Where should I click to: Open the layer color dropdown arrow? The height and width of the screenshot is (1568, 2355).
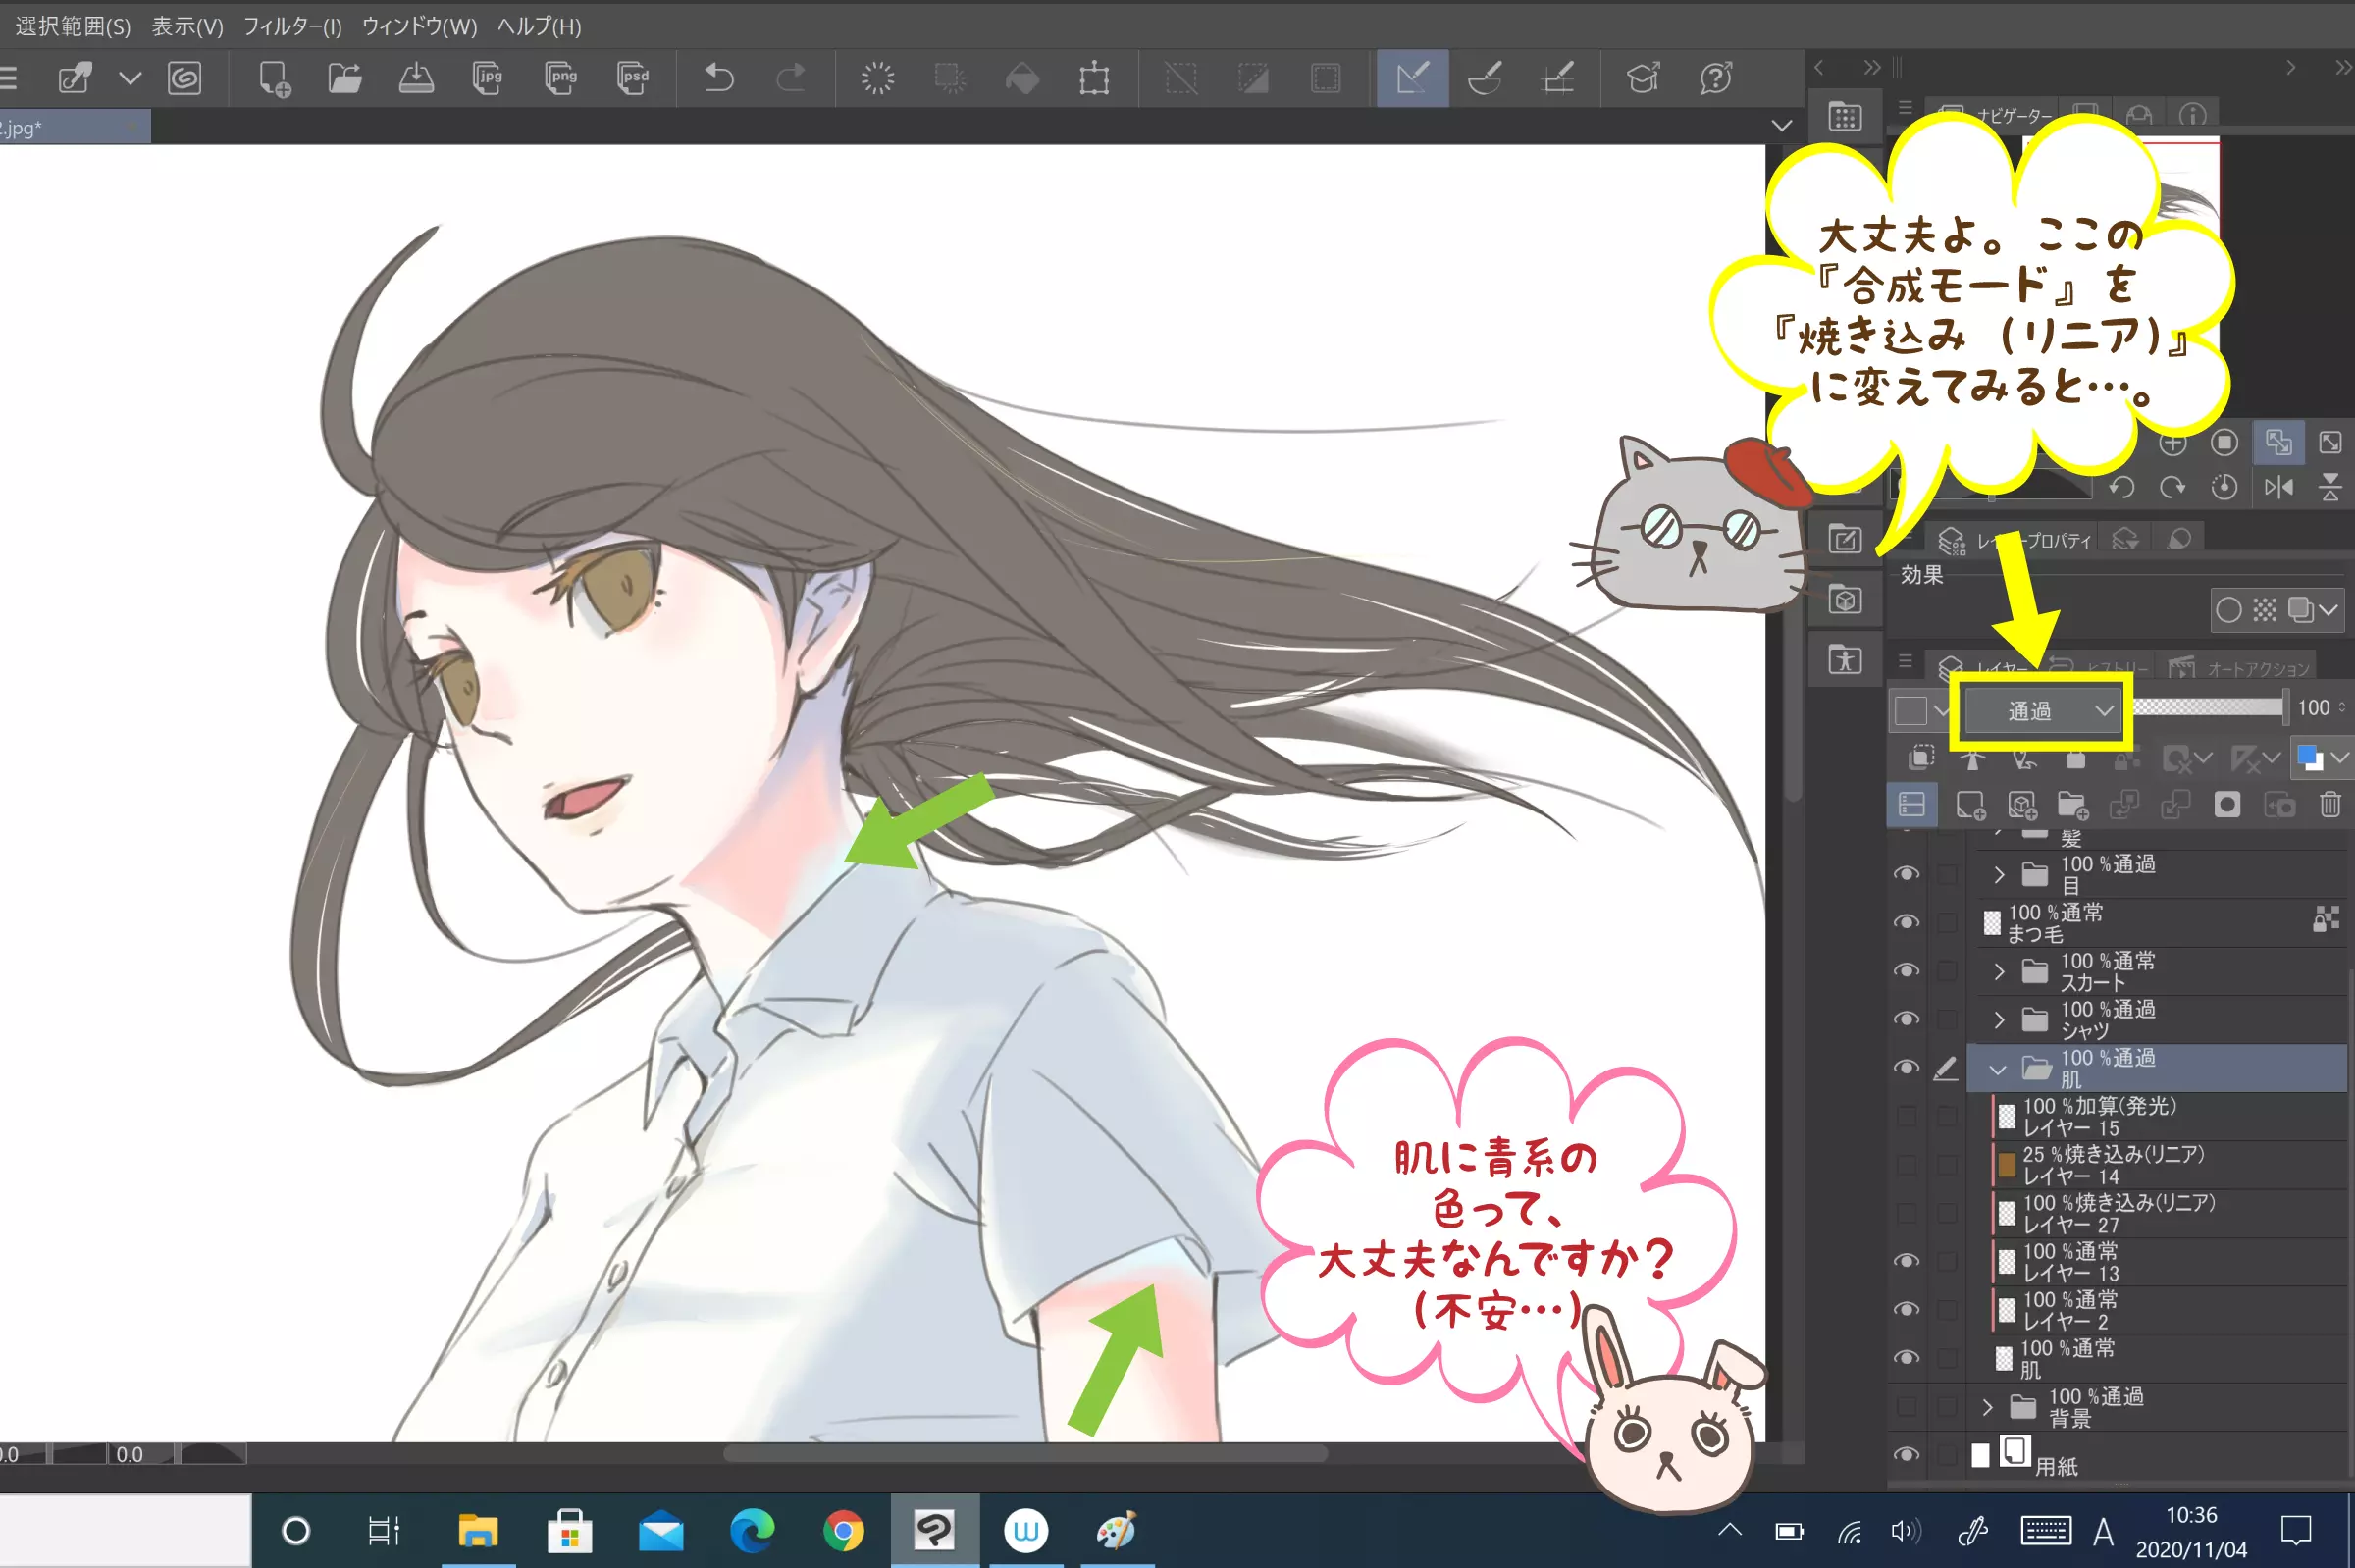2339,759
